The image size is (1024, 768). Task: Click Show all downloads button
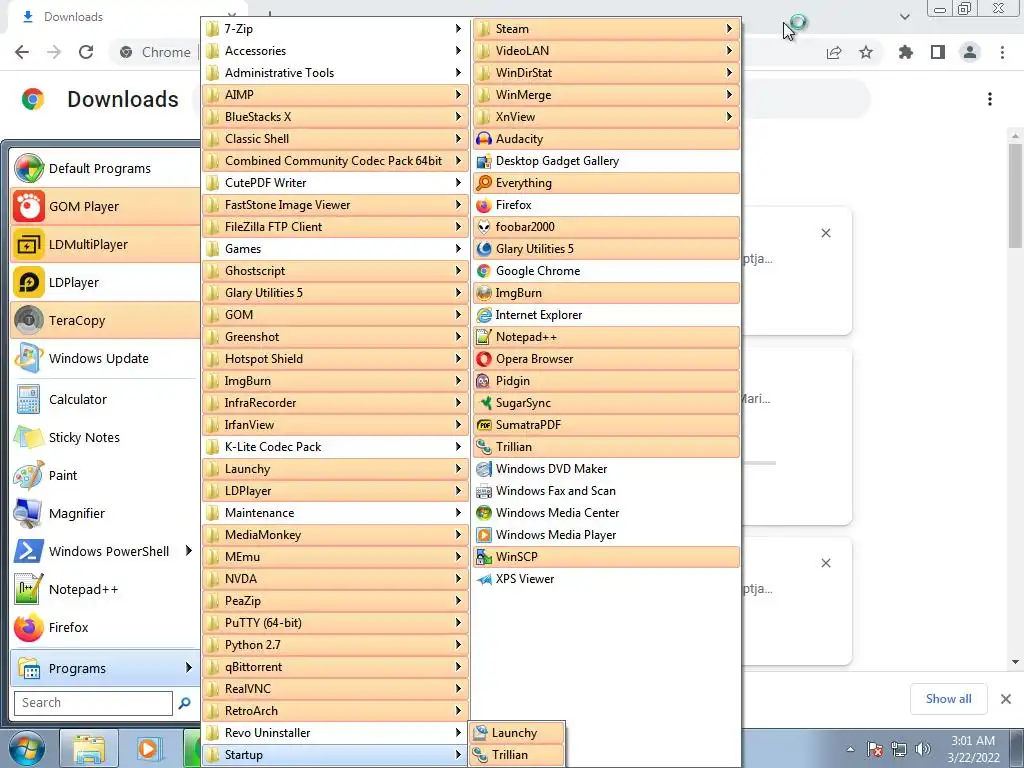click(x=948, y=699)
